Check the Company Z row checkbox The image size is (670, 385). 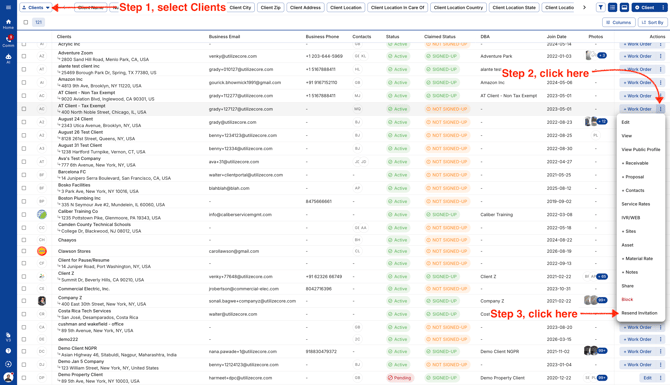[24, 301]
